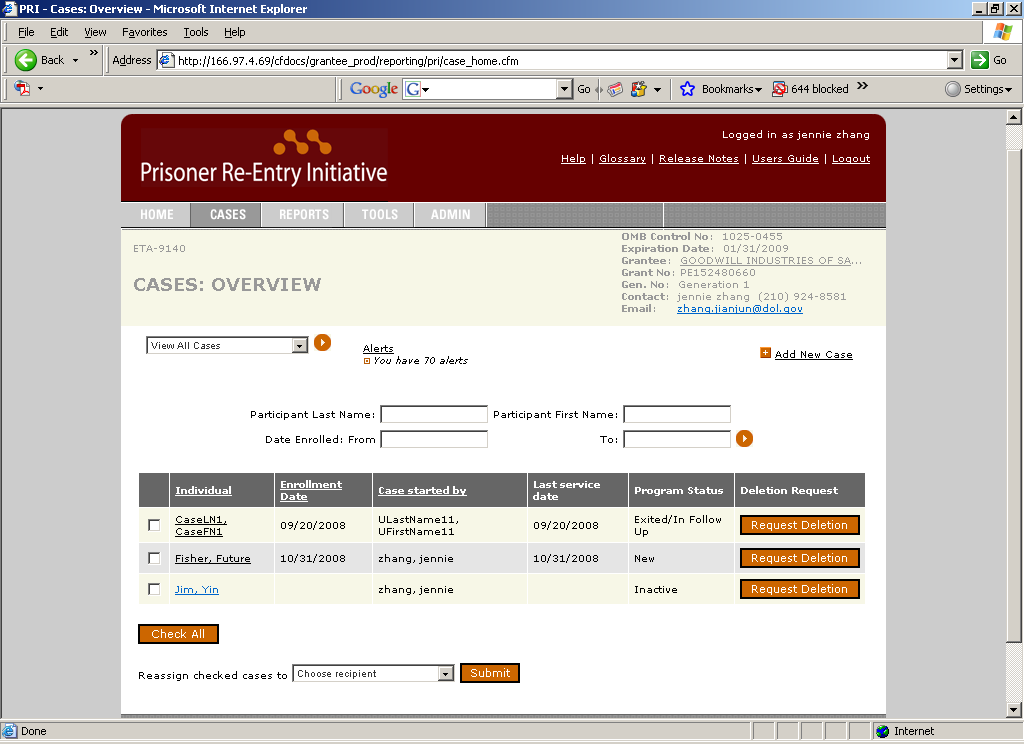Open the Goodwill Industries grantee link
The height and width of the screenshot is (744, 1024).
click(771, 261)
